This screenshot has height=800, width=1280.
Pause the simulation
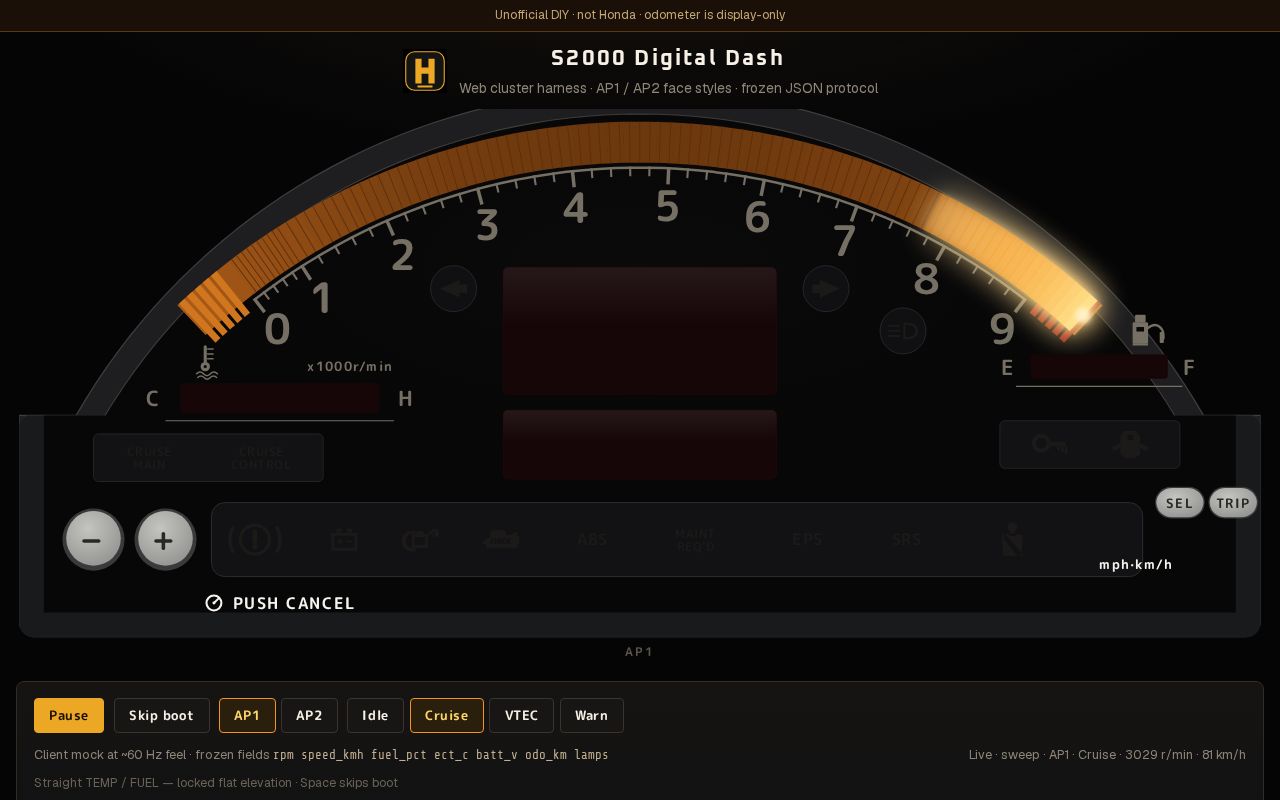[x=69, y=716]
